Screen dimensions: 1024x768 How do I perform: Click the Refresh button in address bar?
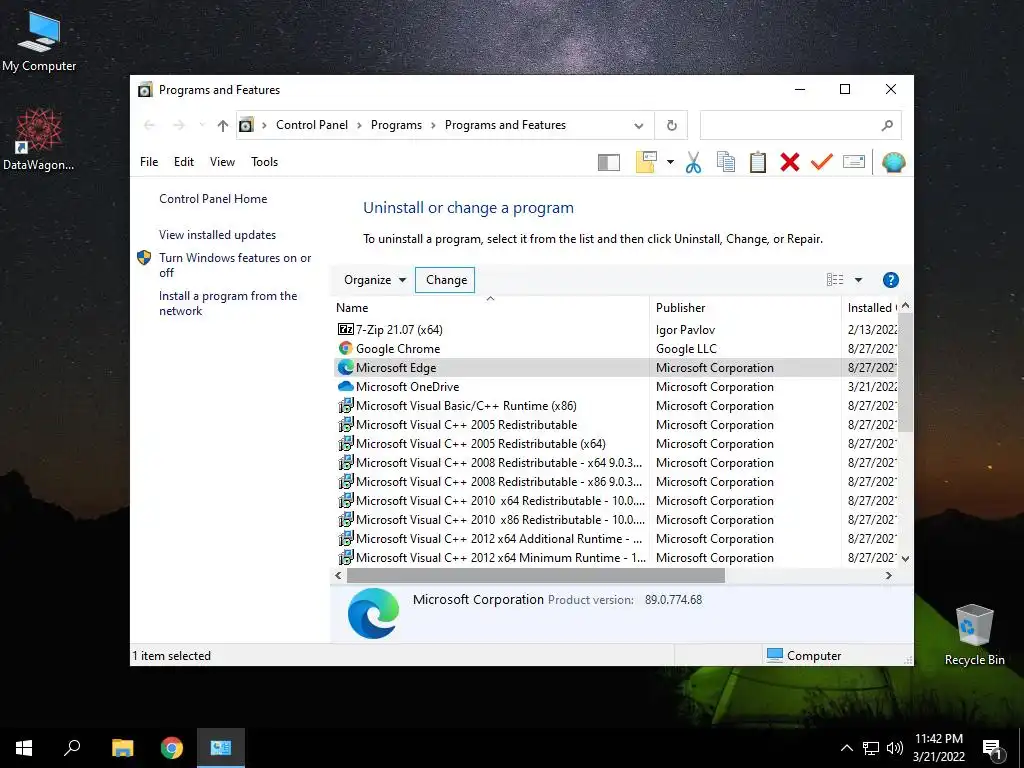[x=671, y=125]
